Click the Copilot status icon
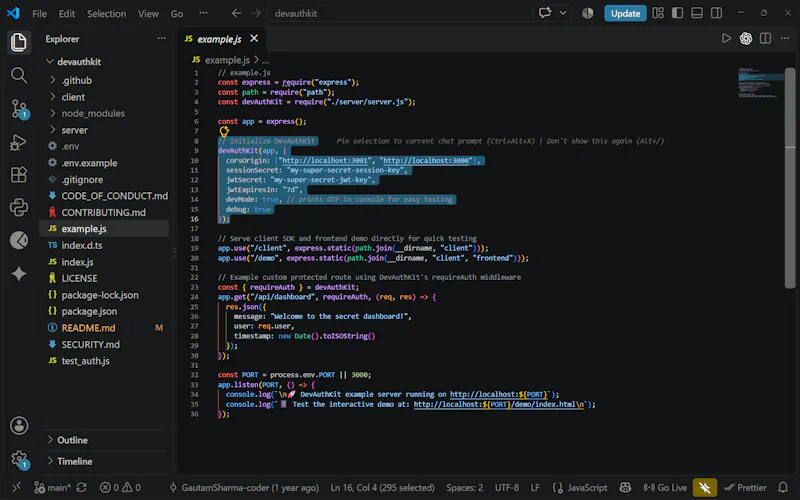This screenshot has height=500, width=800. coord(625,488)
